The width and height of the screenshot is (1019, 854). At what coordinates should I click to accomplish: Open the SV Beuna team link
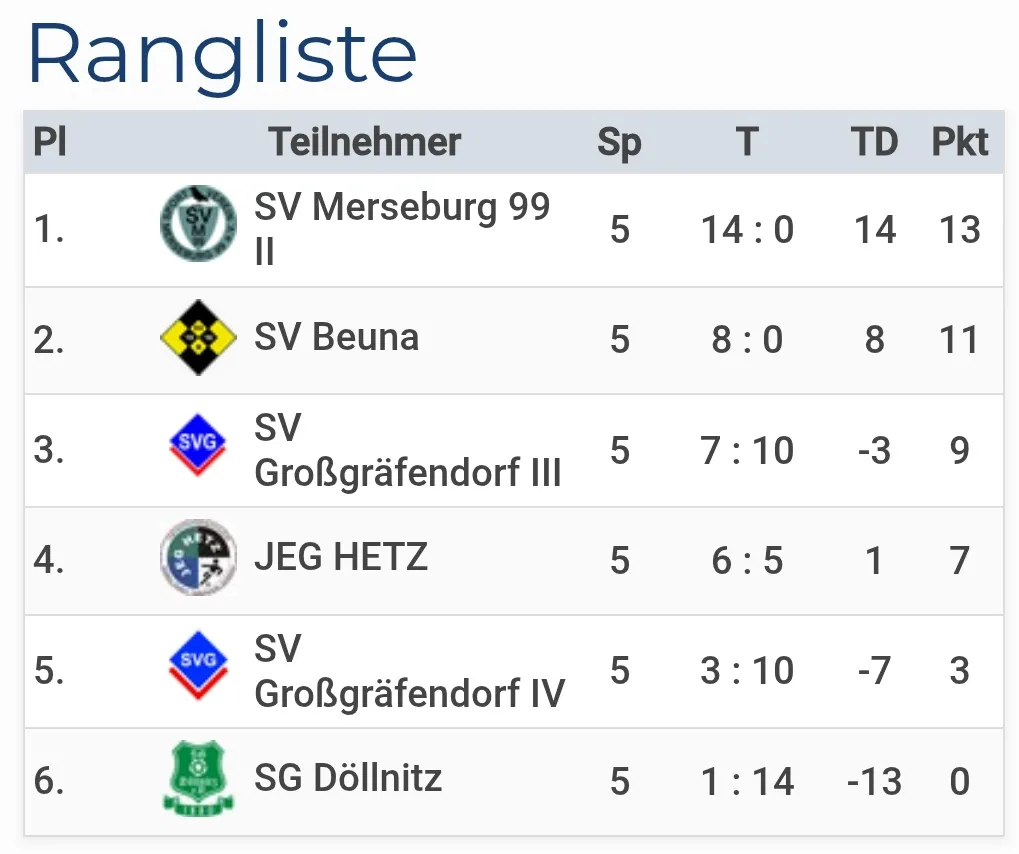[x=336, y=338]
